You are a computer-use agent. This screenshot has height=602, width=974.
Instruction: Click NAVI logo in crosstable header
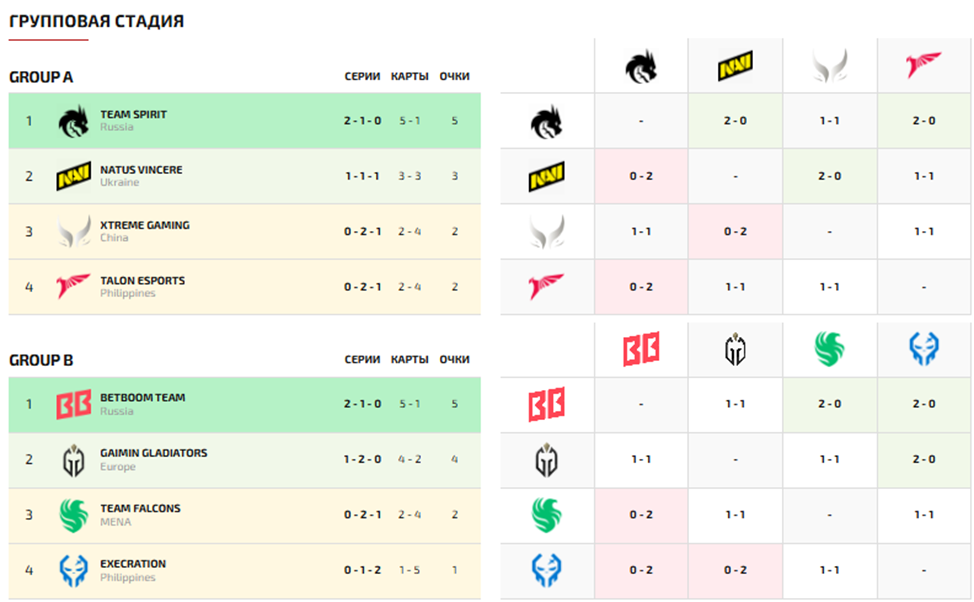click(735, 66)
